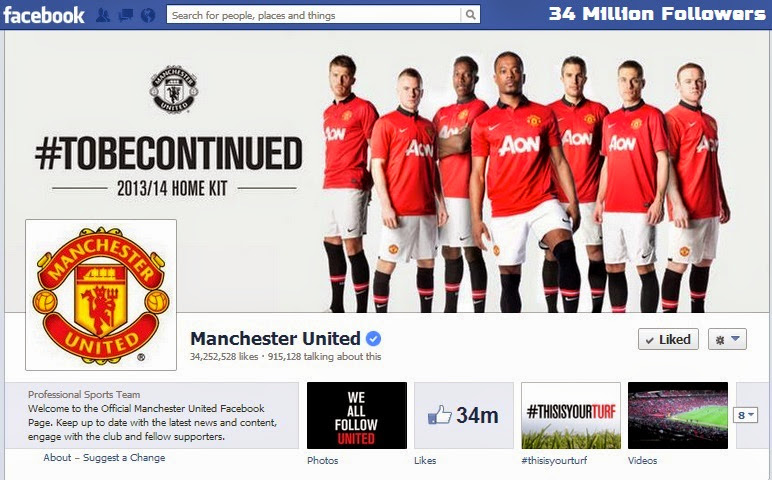The image size is (772, 480).
Task: Click the Facebook logo
Action: [x=43, y=15]
